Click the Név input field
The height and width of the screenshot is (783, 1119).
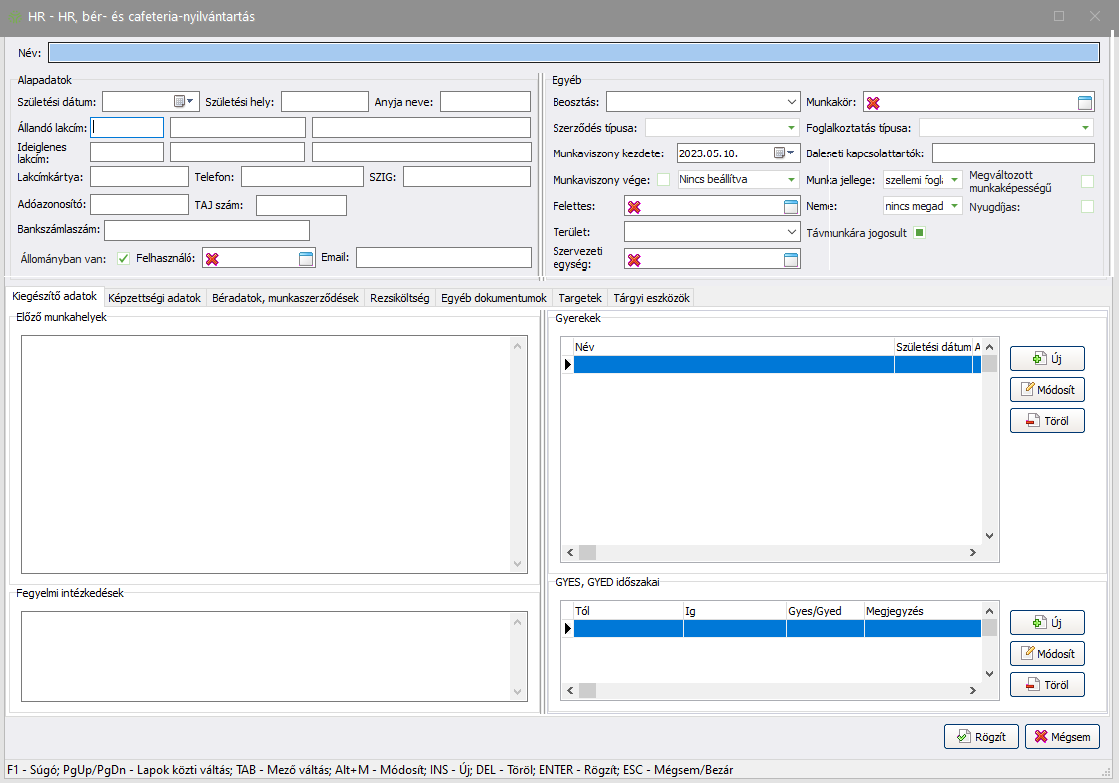tap(580, 53)
